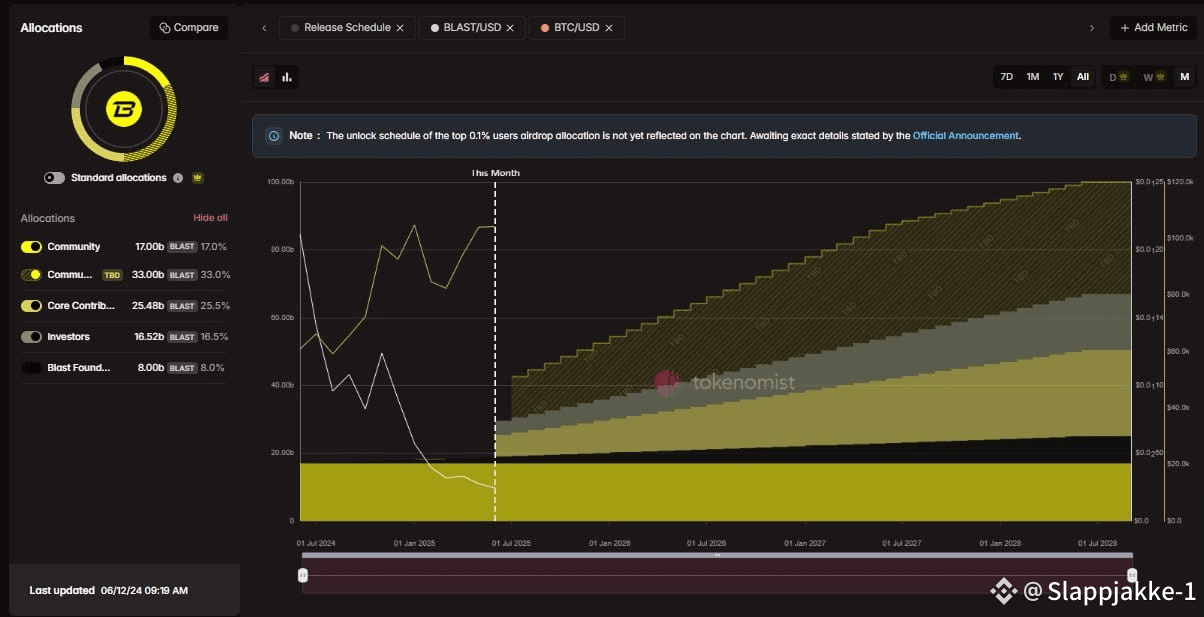The height and width of the screenshot is (617, 1204).
Task: Remove the BTC/USD metric
Action: click(610, 28)
